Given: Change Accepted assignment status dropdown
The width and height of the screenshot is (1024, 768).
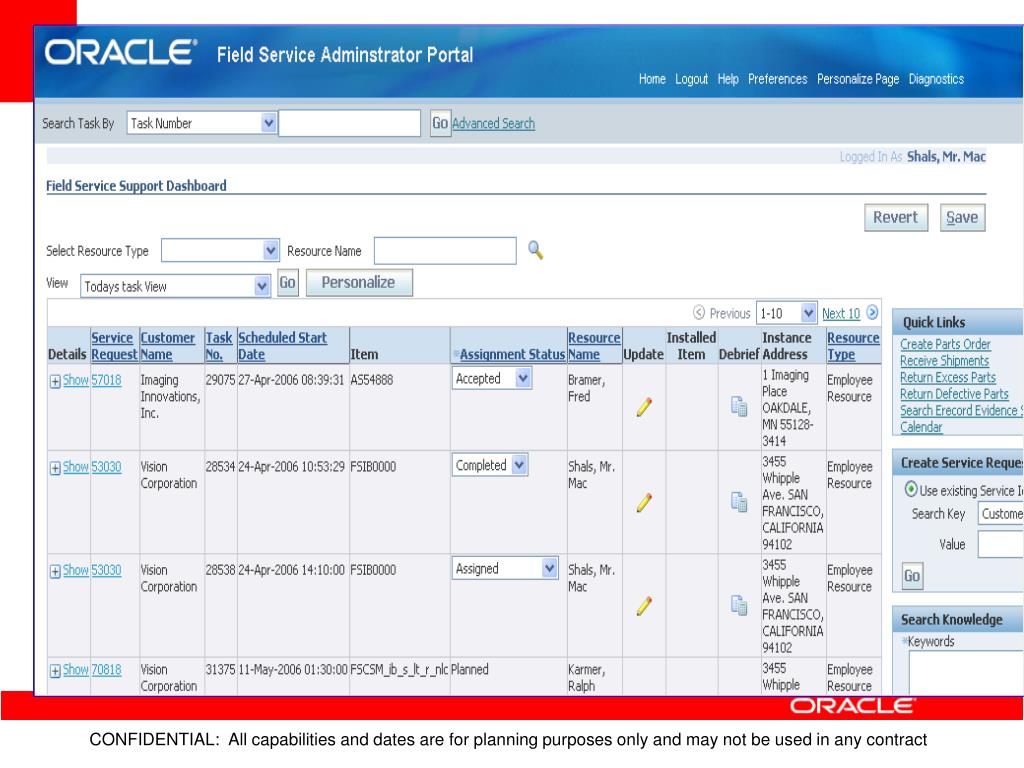Looking at the screenshot, I should 492,378.
